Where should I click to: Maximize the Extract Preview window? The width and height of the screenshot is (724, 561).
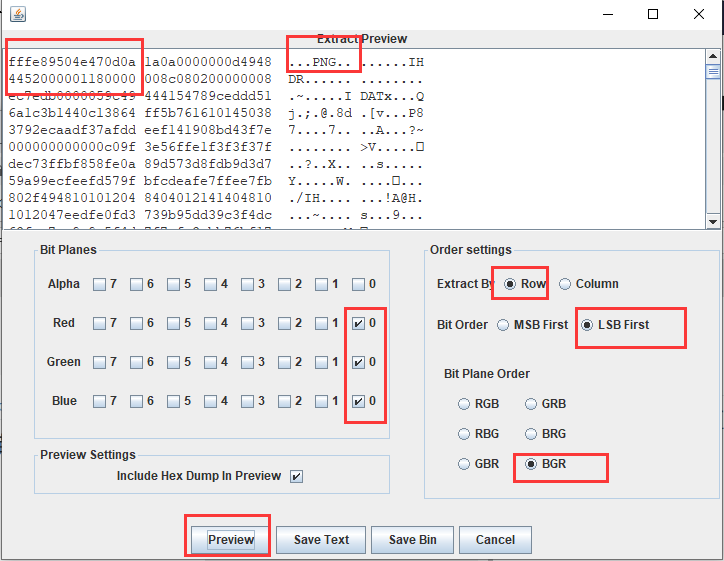coord(653,14)
